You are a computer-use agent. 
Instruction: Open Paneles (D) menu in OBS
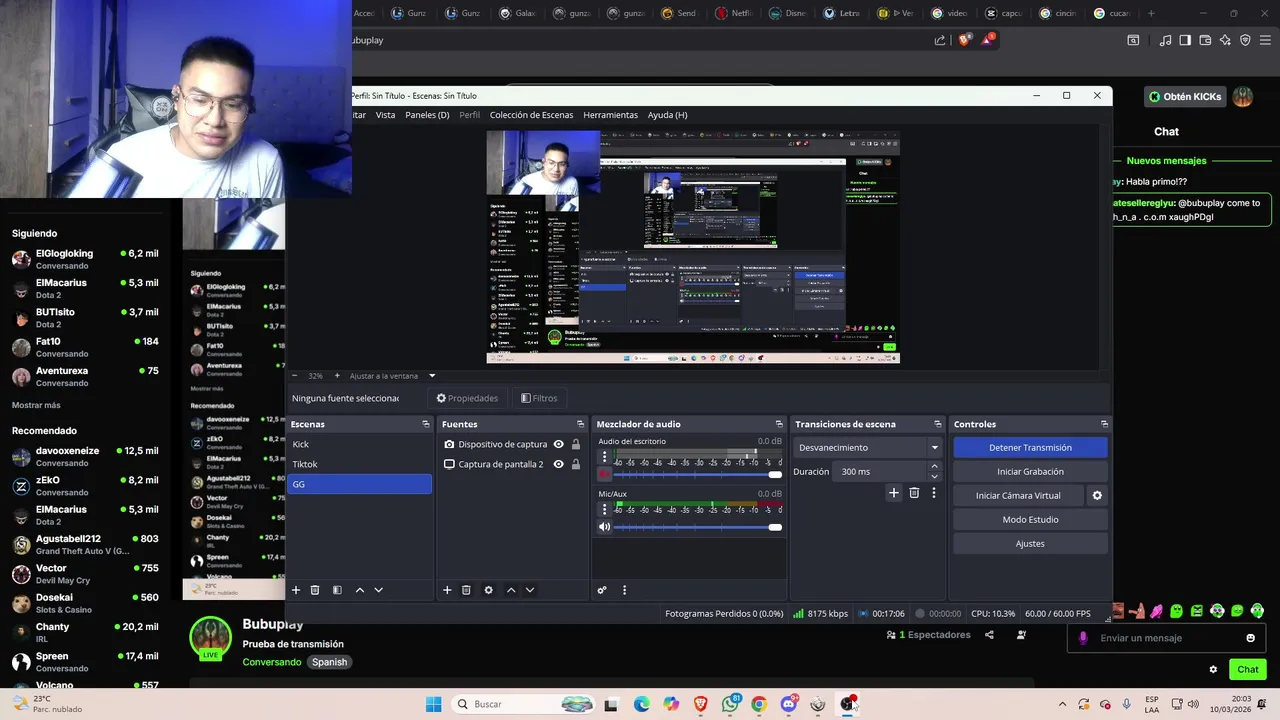pyautogui.click(x=427, y=115)
